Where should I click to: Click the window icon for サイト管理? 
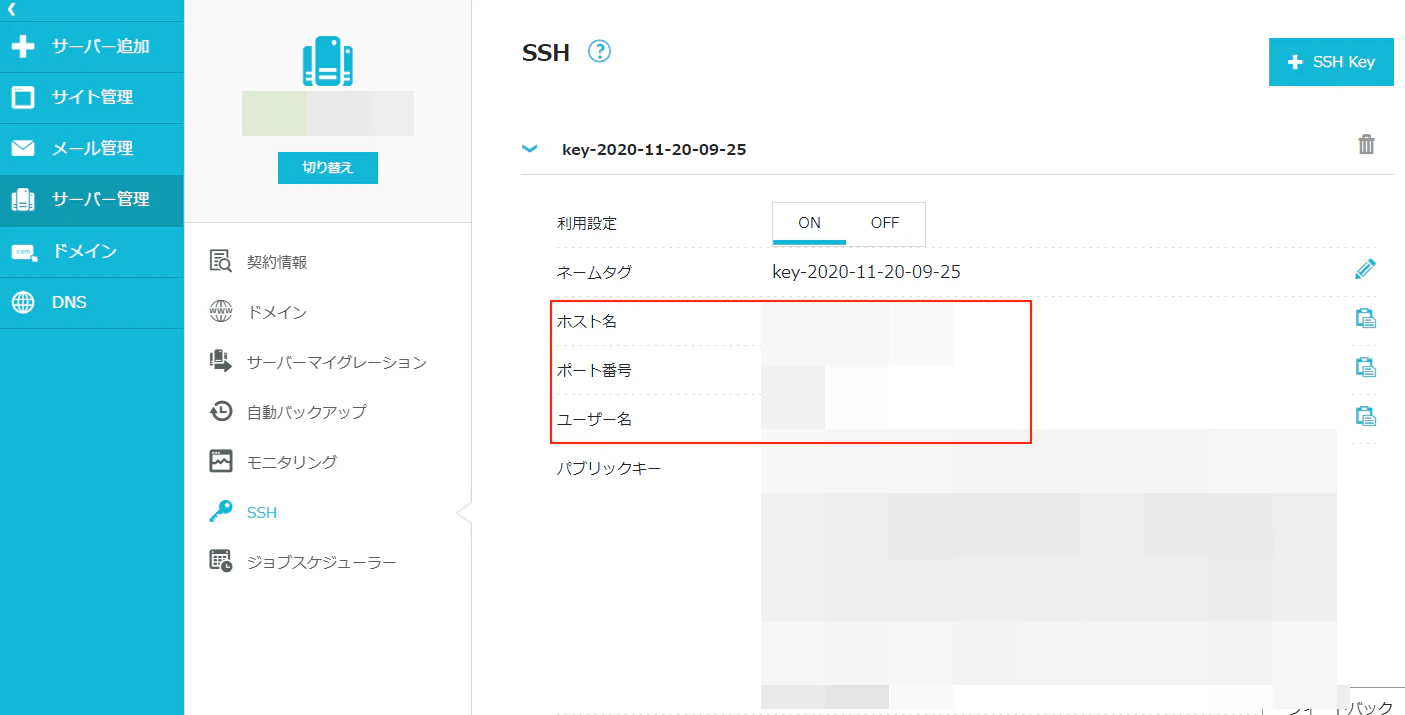coord(23,98)
